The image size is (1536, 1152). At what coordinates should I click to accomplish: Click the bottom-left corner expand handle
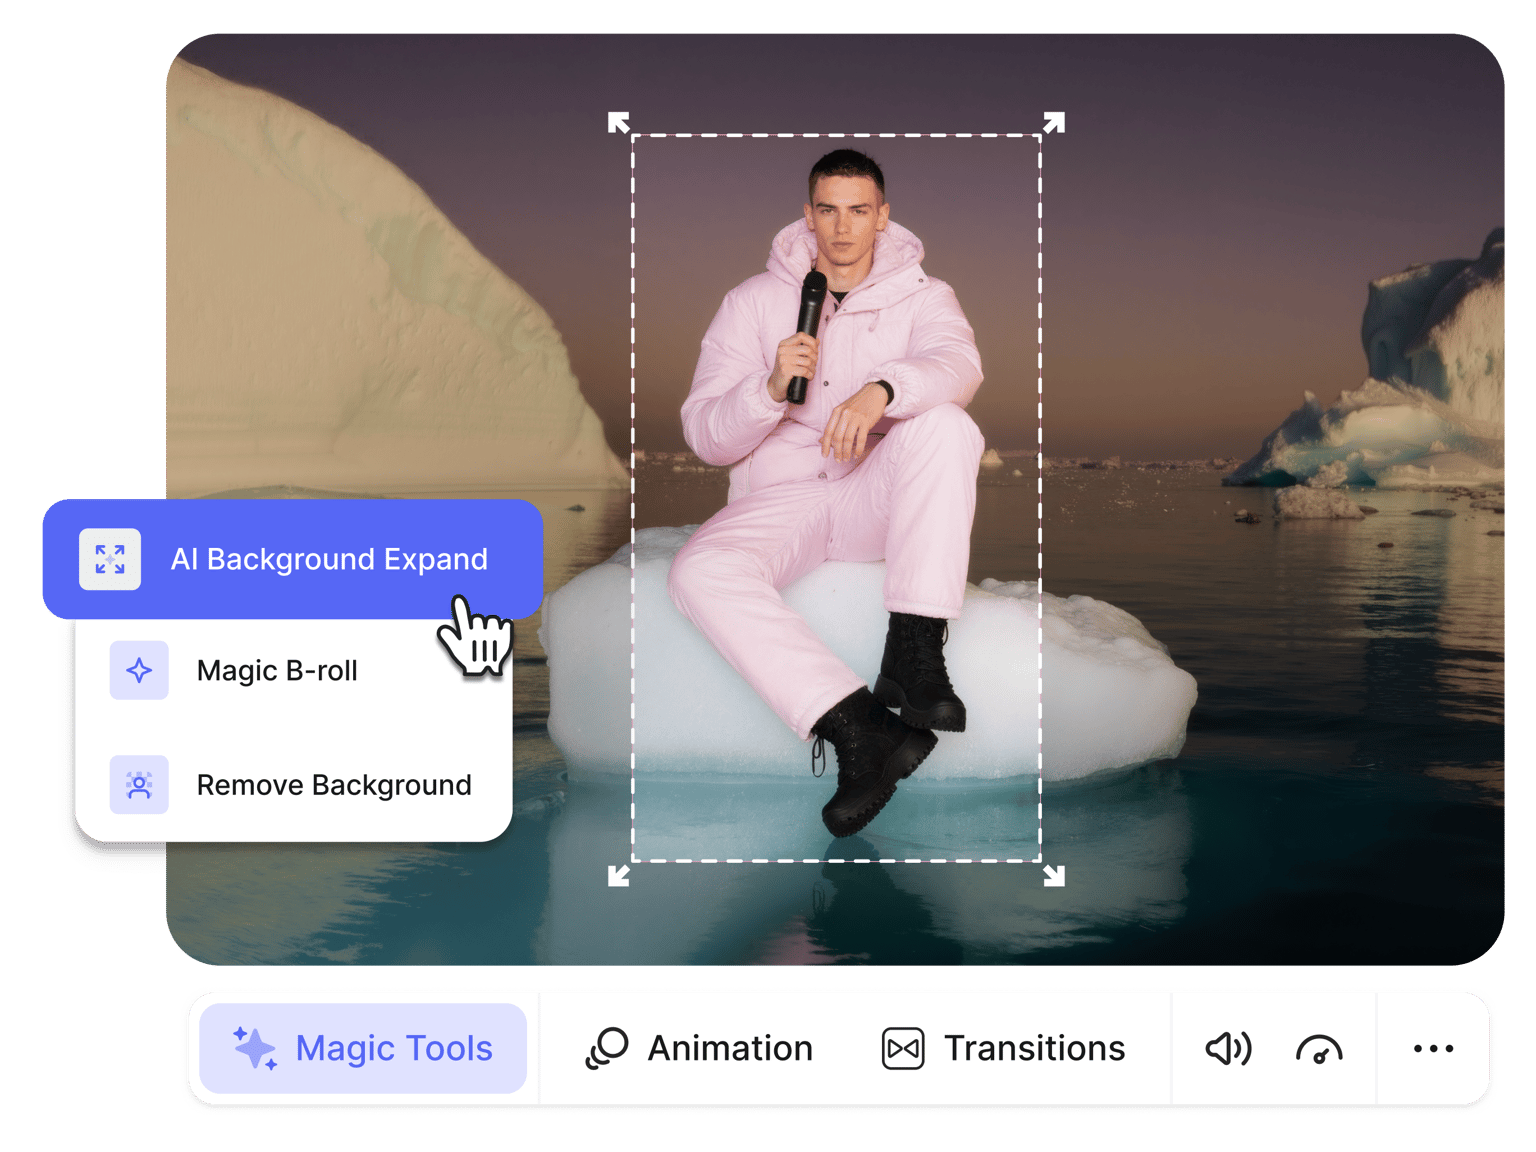[x=619, y=876]
